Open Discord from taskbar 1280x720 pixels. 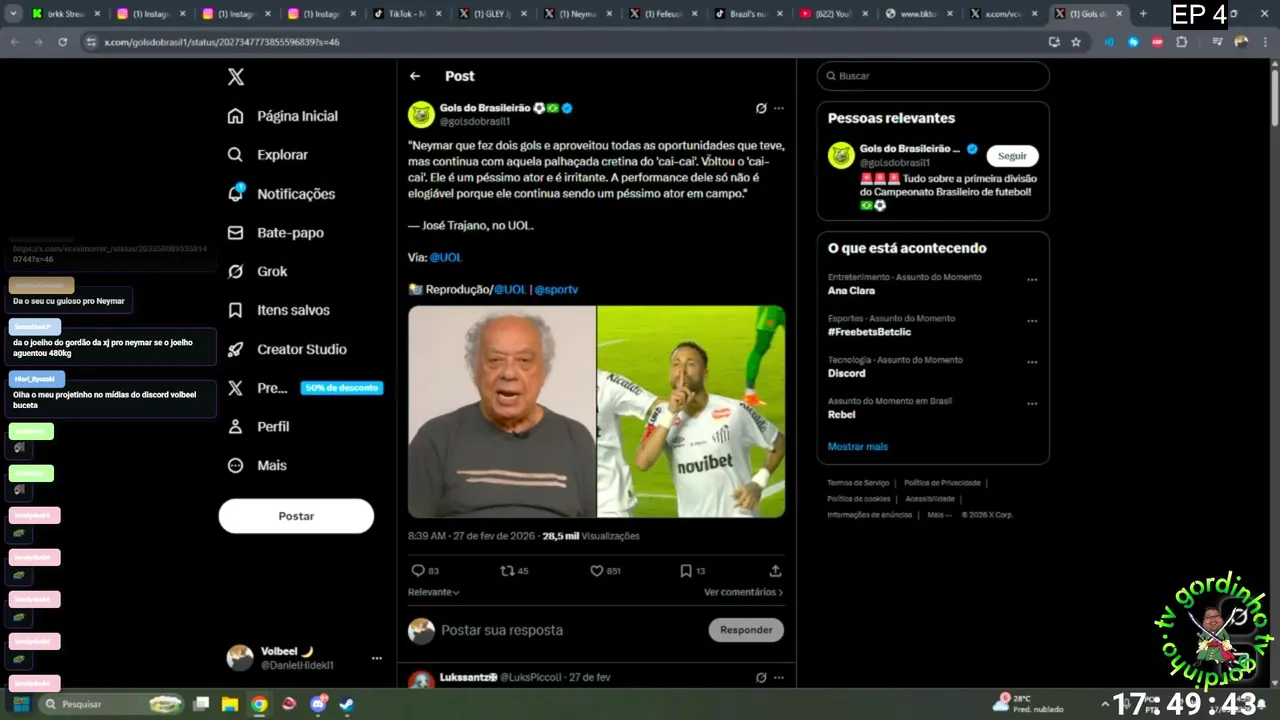point(319,704)
